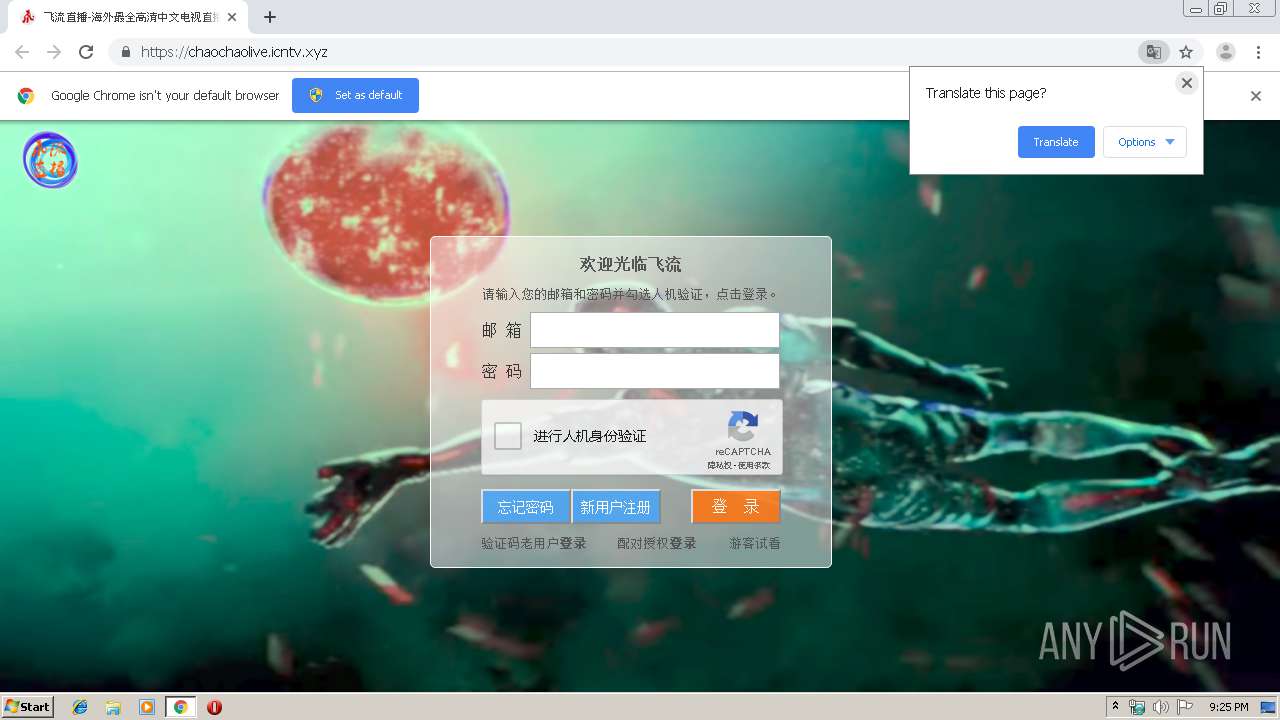Viewport: 1280px width, 720px height.
Task: Dismiss the default browser info bar
Action: tap(1256, 96)
